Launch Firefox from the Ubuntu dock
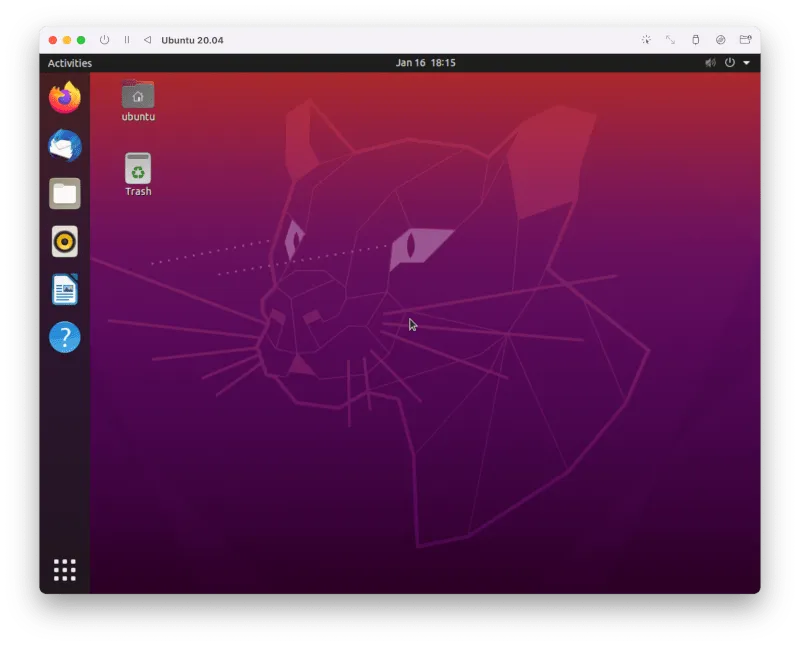This screenshot has height=646, width=800. (65, 97)
